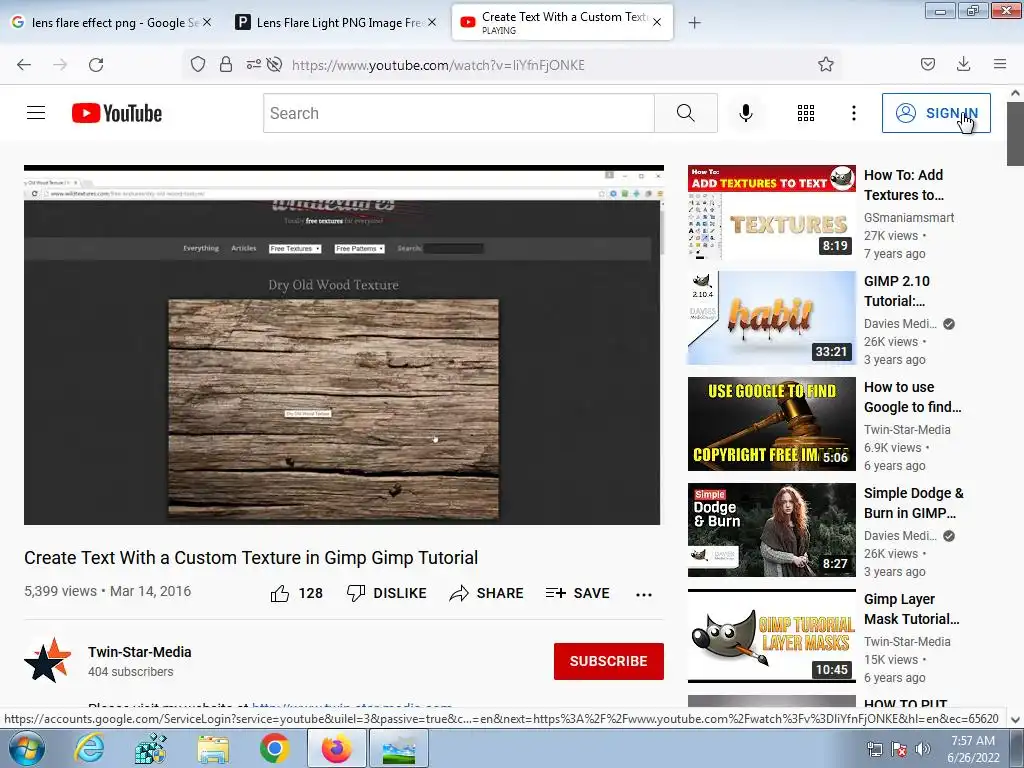Open Chrome from the taskbar

coord(274,748)
